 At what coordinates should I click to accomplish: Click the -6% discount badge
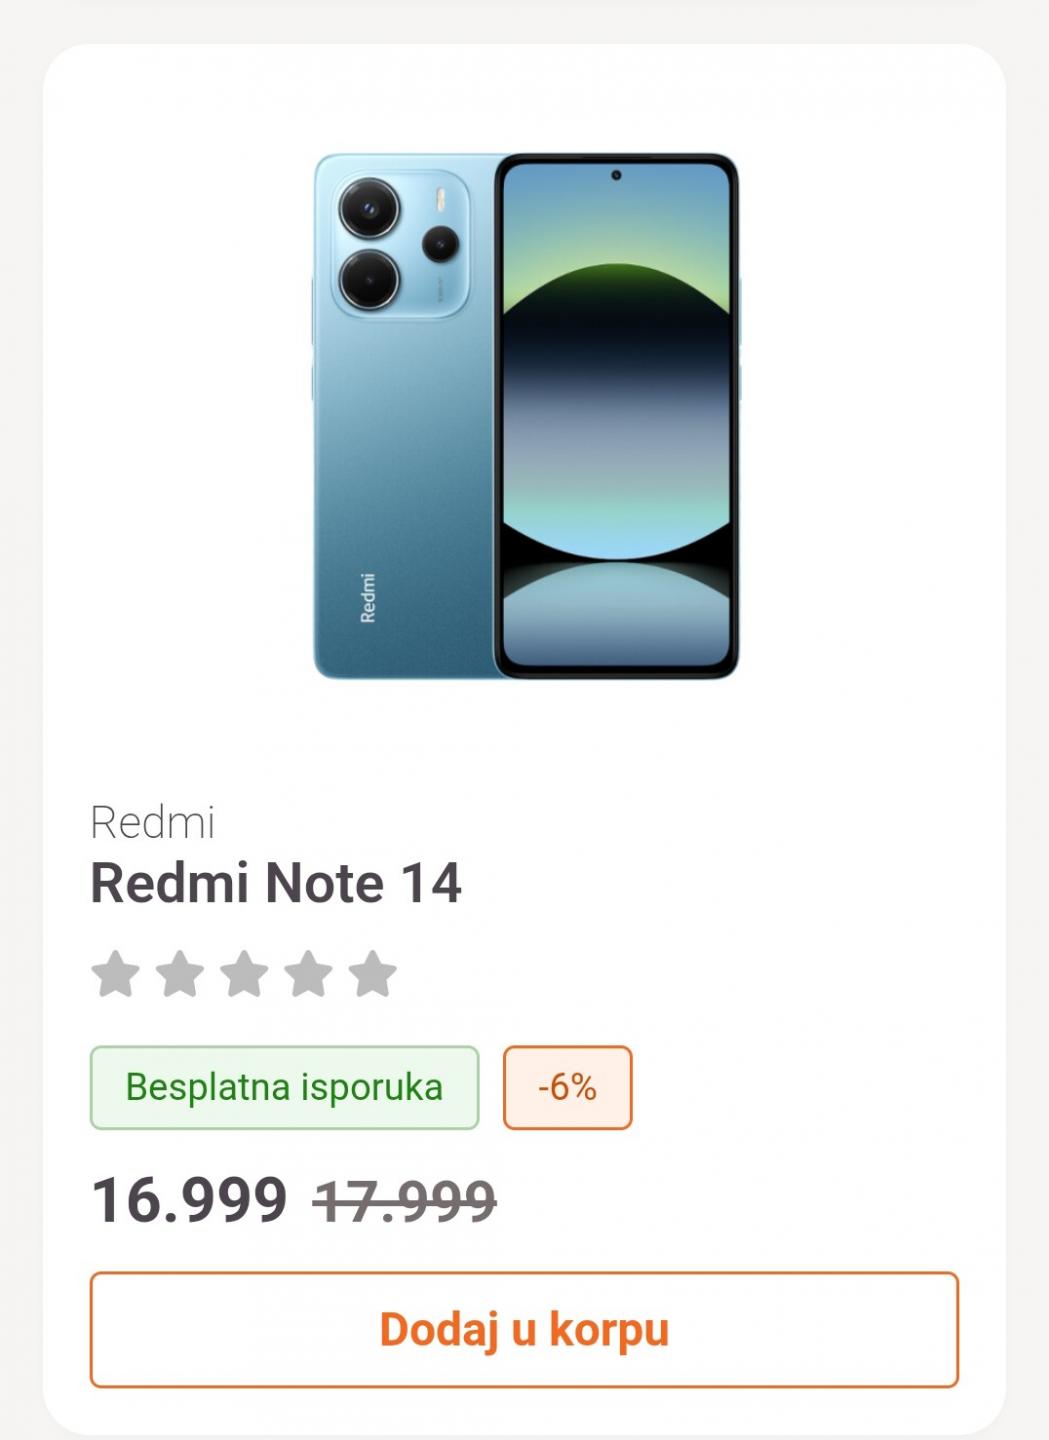coord(567,1087)
